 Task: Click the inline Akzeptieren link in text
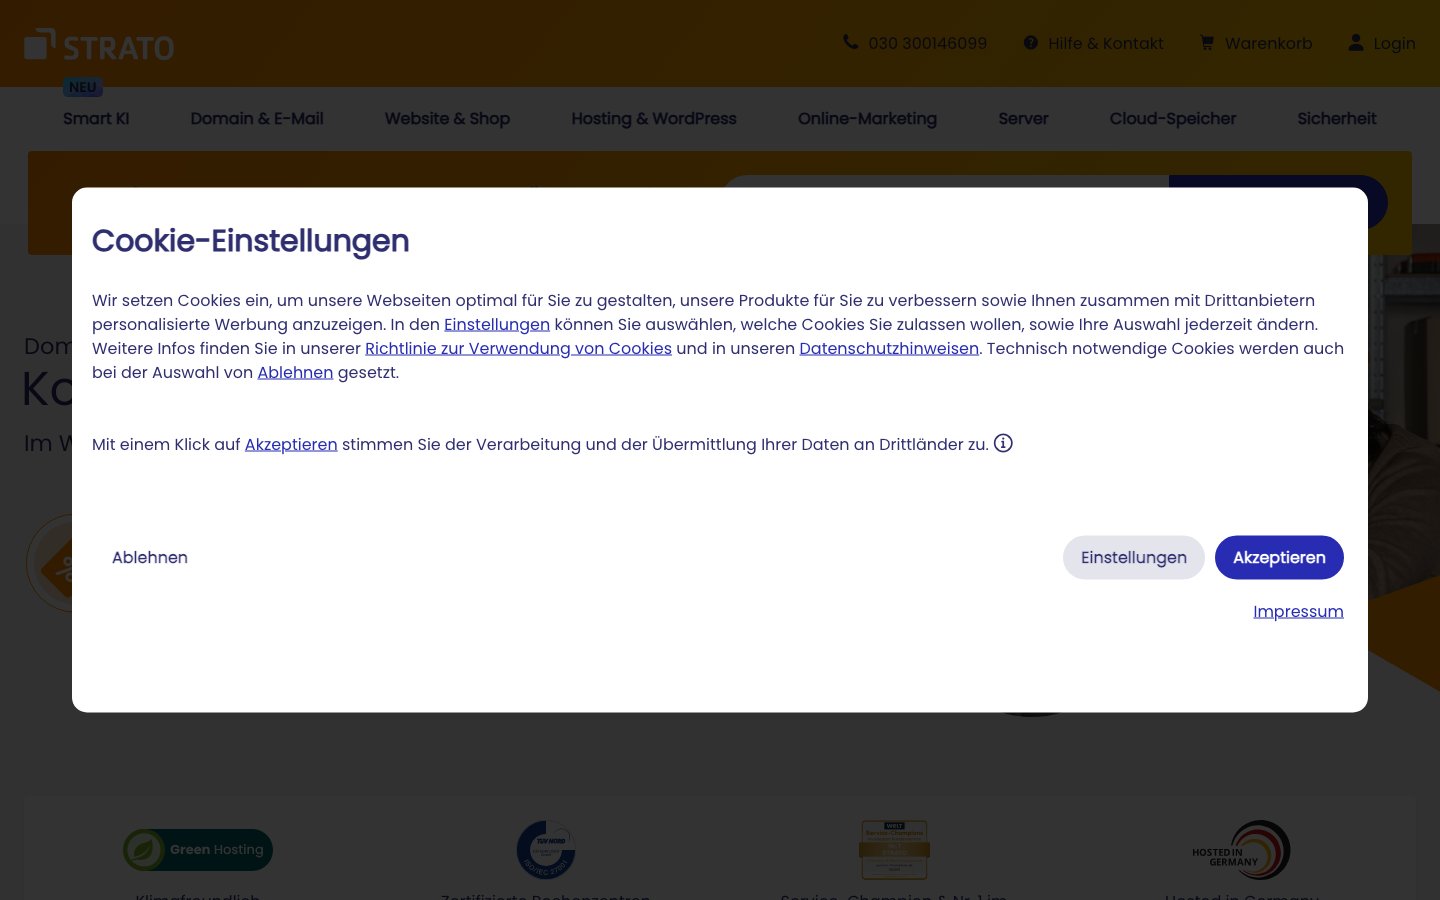(291, 444)
